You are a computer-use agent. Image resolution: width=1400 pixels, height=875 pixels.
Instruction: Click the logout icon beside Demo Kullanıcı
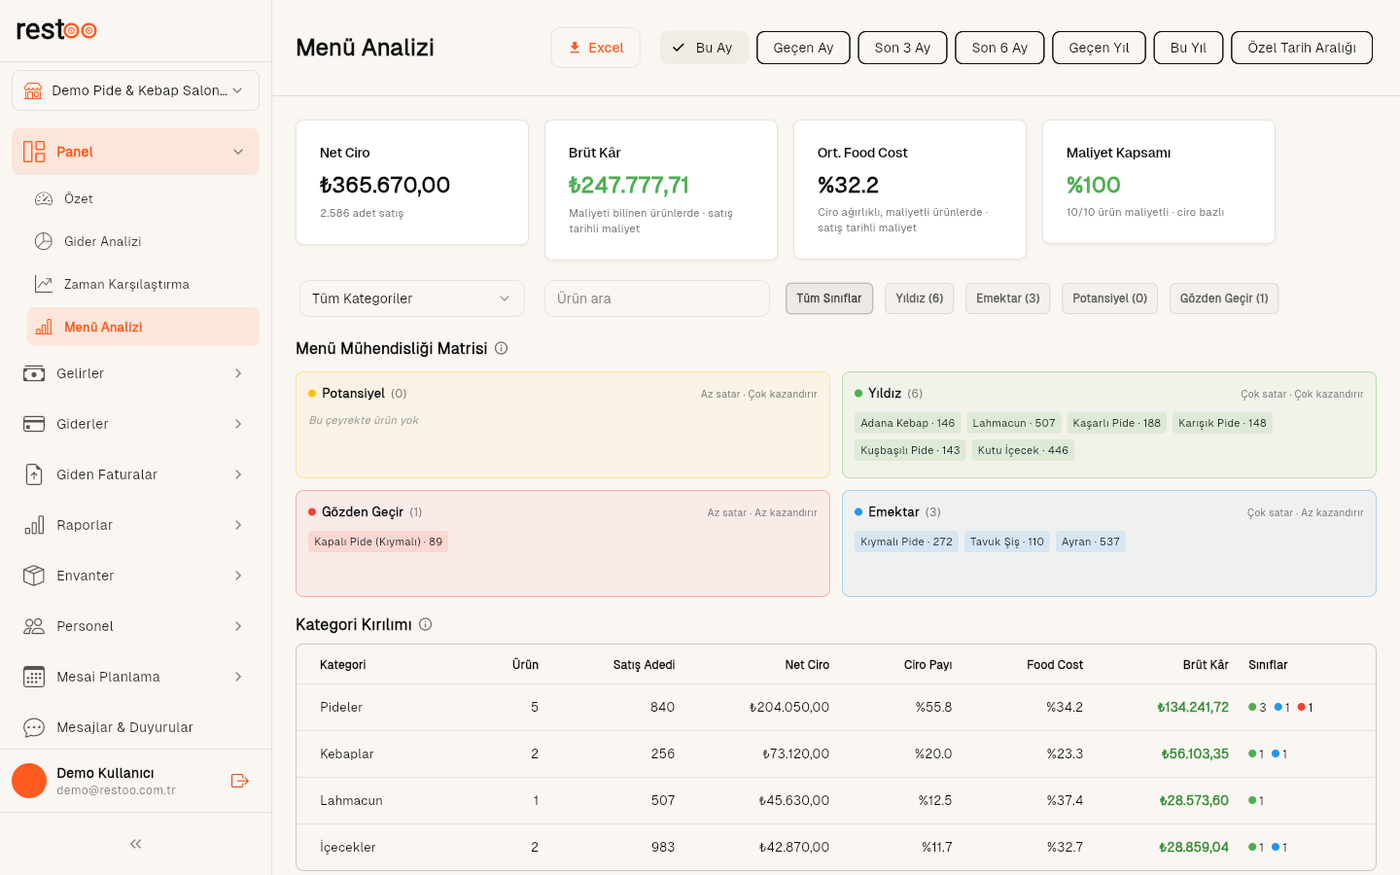coord(239,781)
